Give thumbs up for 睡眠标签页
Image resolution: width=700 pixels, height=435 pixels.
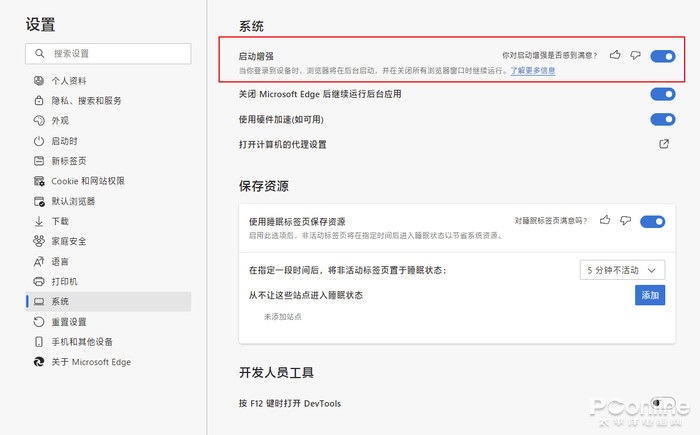click(x=605, y=220)
